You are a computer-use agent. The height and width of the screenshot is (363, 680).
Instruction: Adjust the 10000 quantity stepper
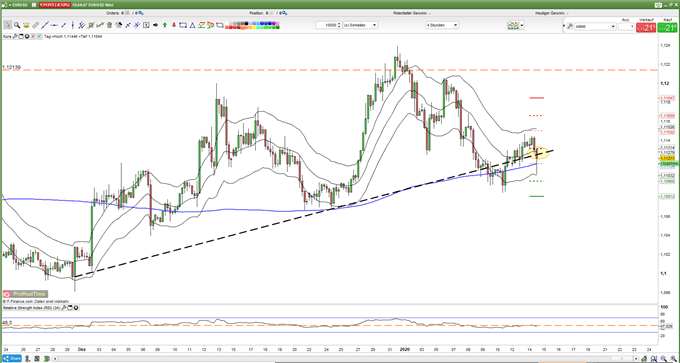click(339, 25)
